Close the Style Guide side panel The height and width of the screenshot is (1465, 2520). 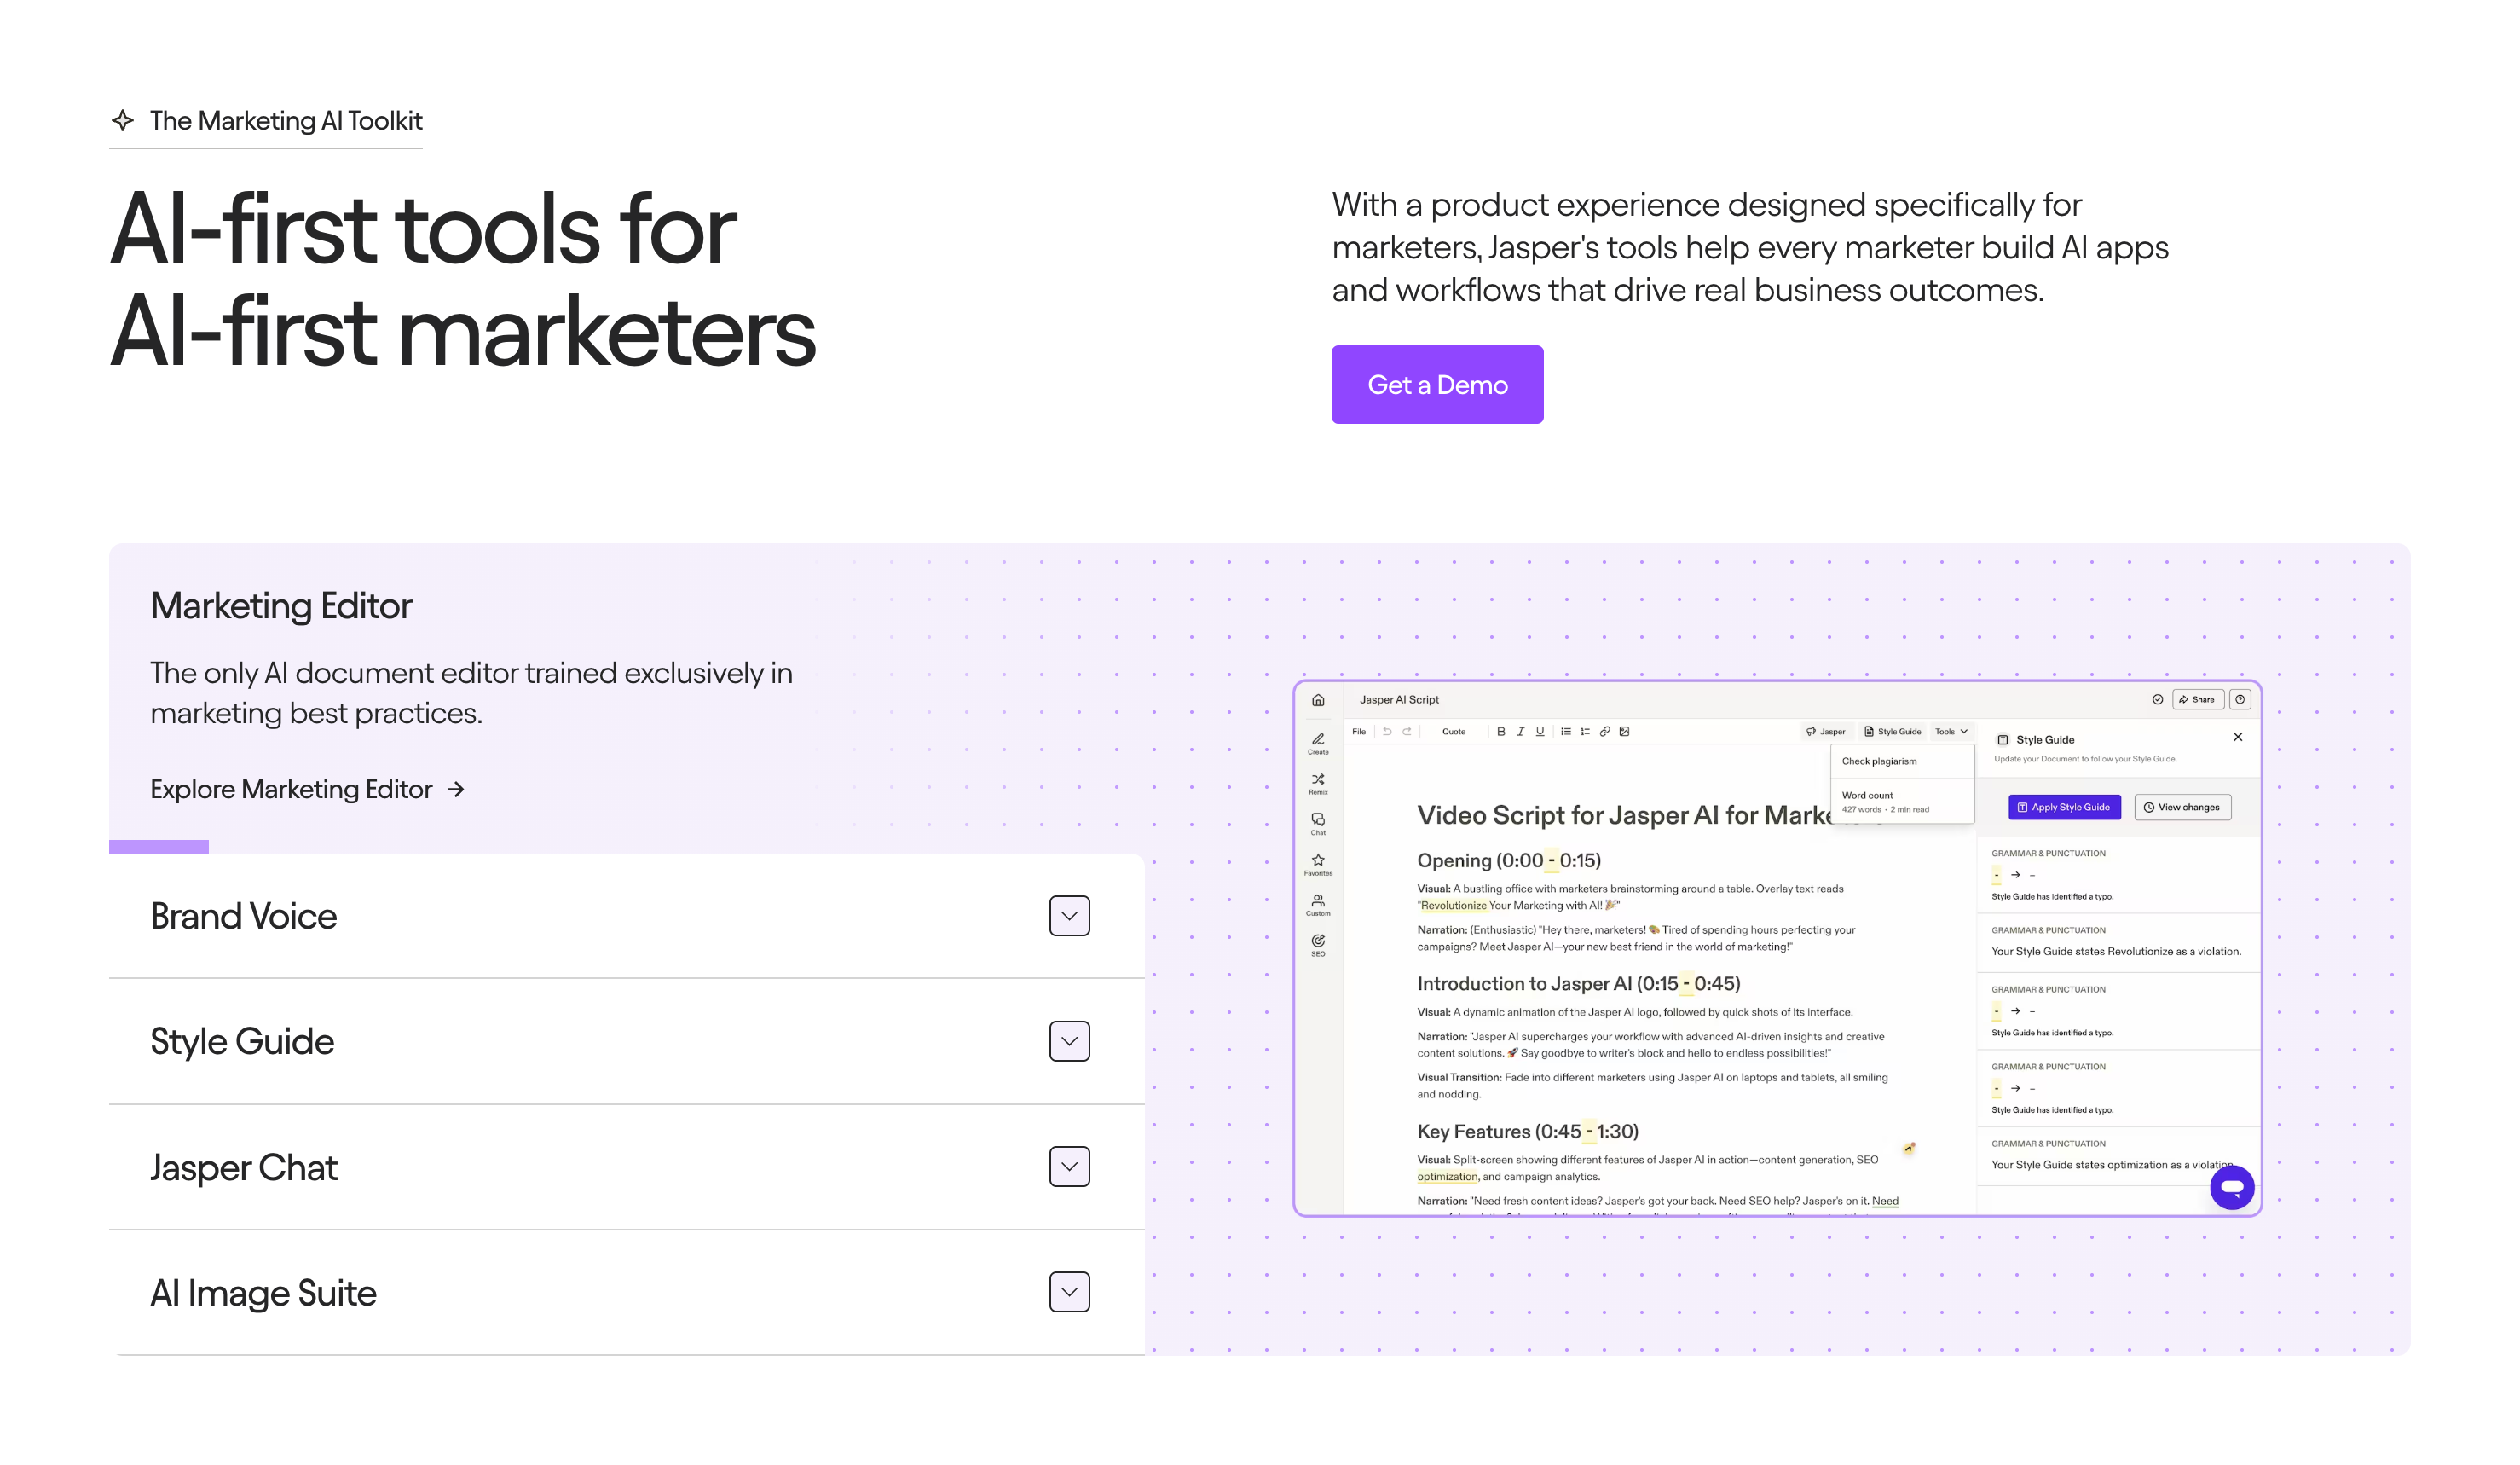coord(2237,737)
